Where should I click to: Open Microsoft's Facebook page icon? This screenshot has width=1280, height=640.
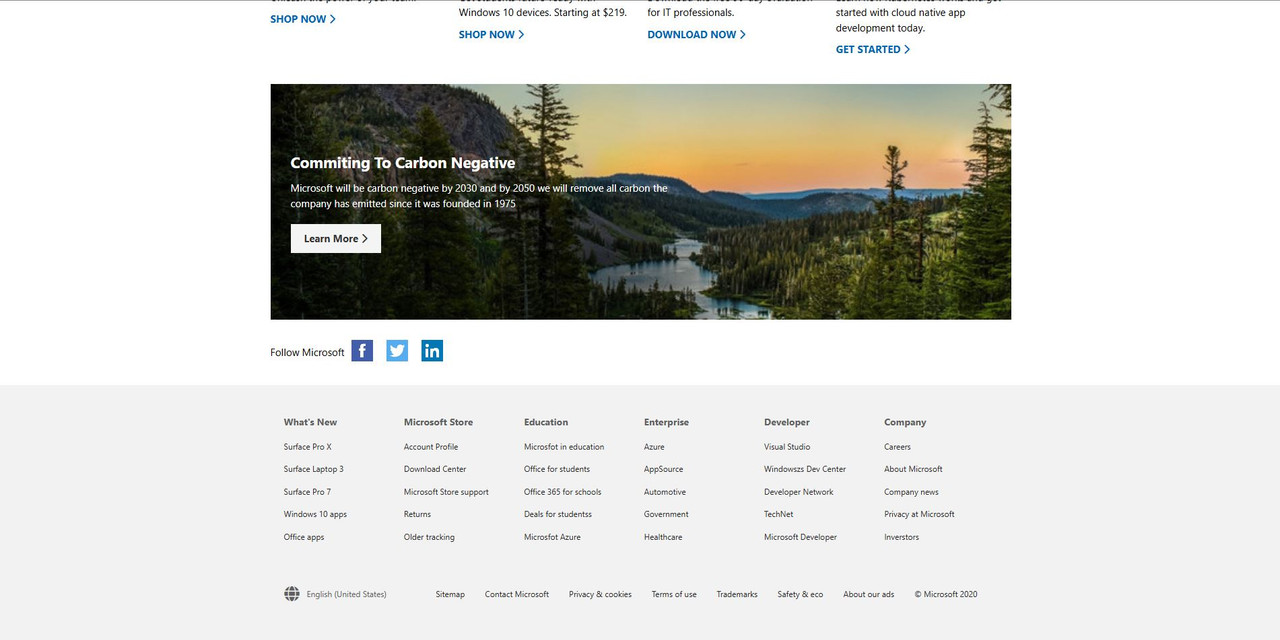click(362, 351)
